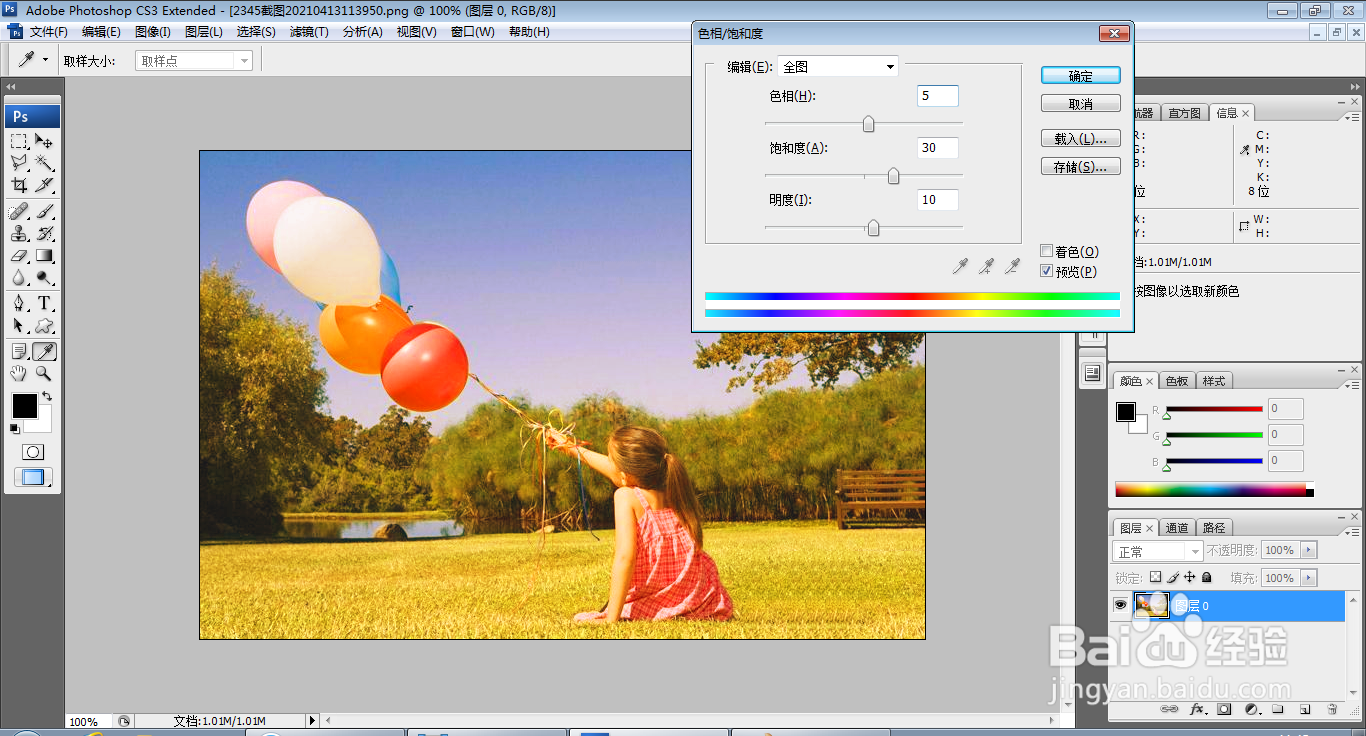Open the fill slider arrow

[x=1309, y=578]
